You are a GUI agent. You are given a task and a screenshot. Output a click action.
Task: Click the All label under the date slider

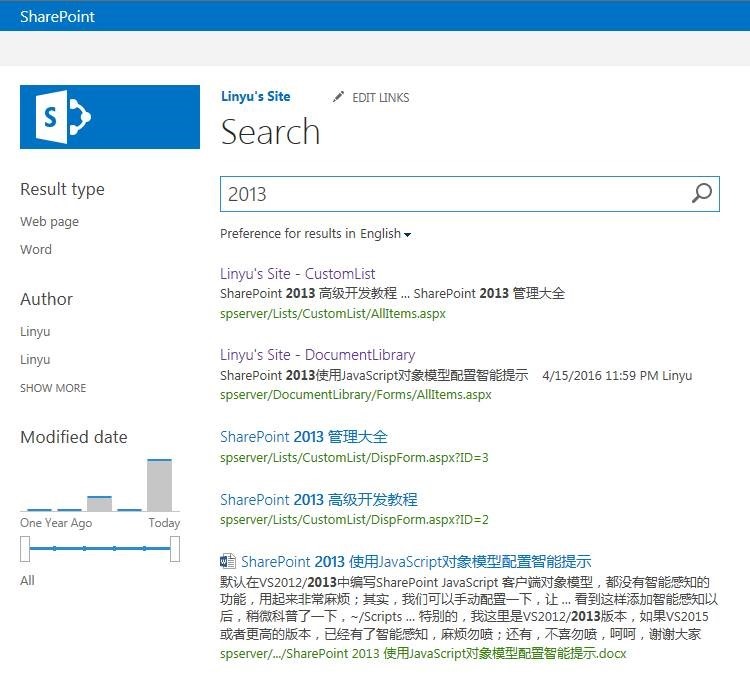pyautogui.click(x=27, y=580)
